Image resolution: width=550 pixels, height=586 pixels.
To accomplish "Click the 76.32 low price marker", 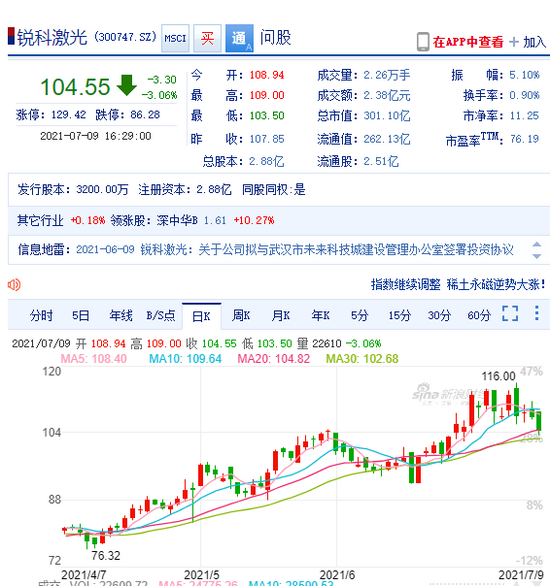I will pos(106,556).
